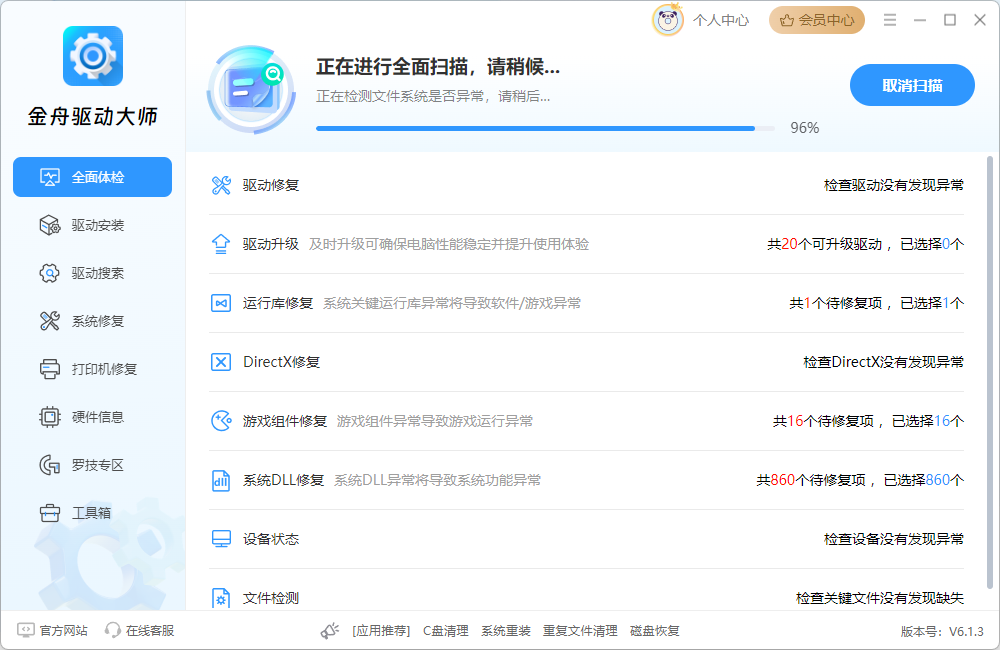Click the toolbox briefcase icon
Image resolution: width=1000 pixels, height=650 pixels.
(x=50, y=513)
